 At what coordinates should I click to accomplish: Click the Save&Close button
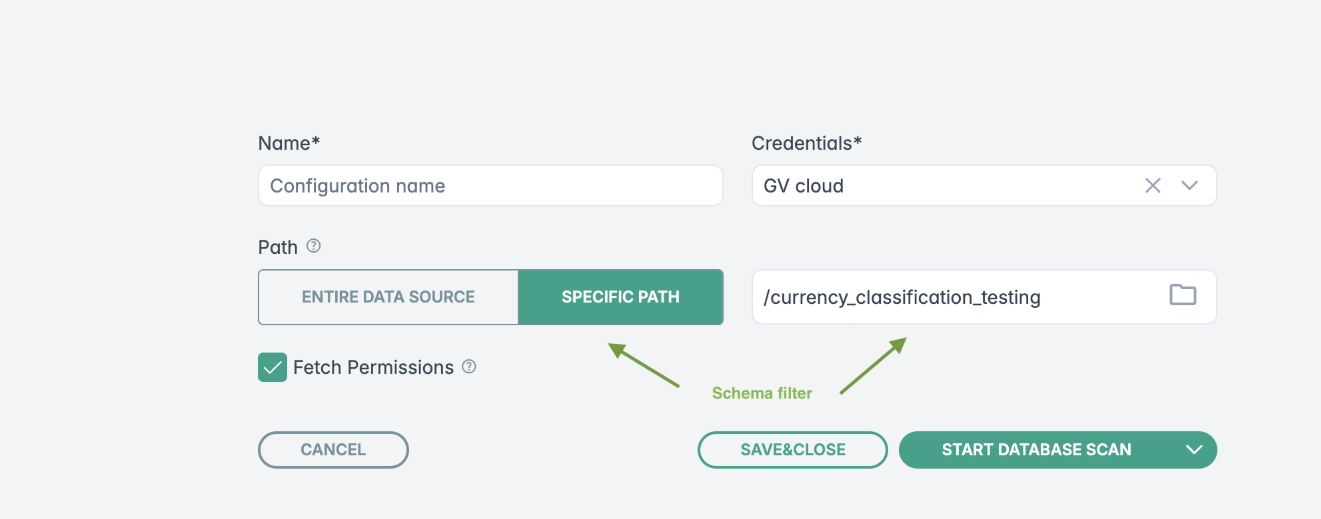point(792,450)
